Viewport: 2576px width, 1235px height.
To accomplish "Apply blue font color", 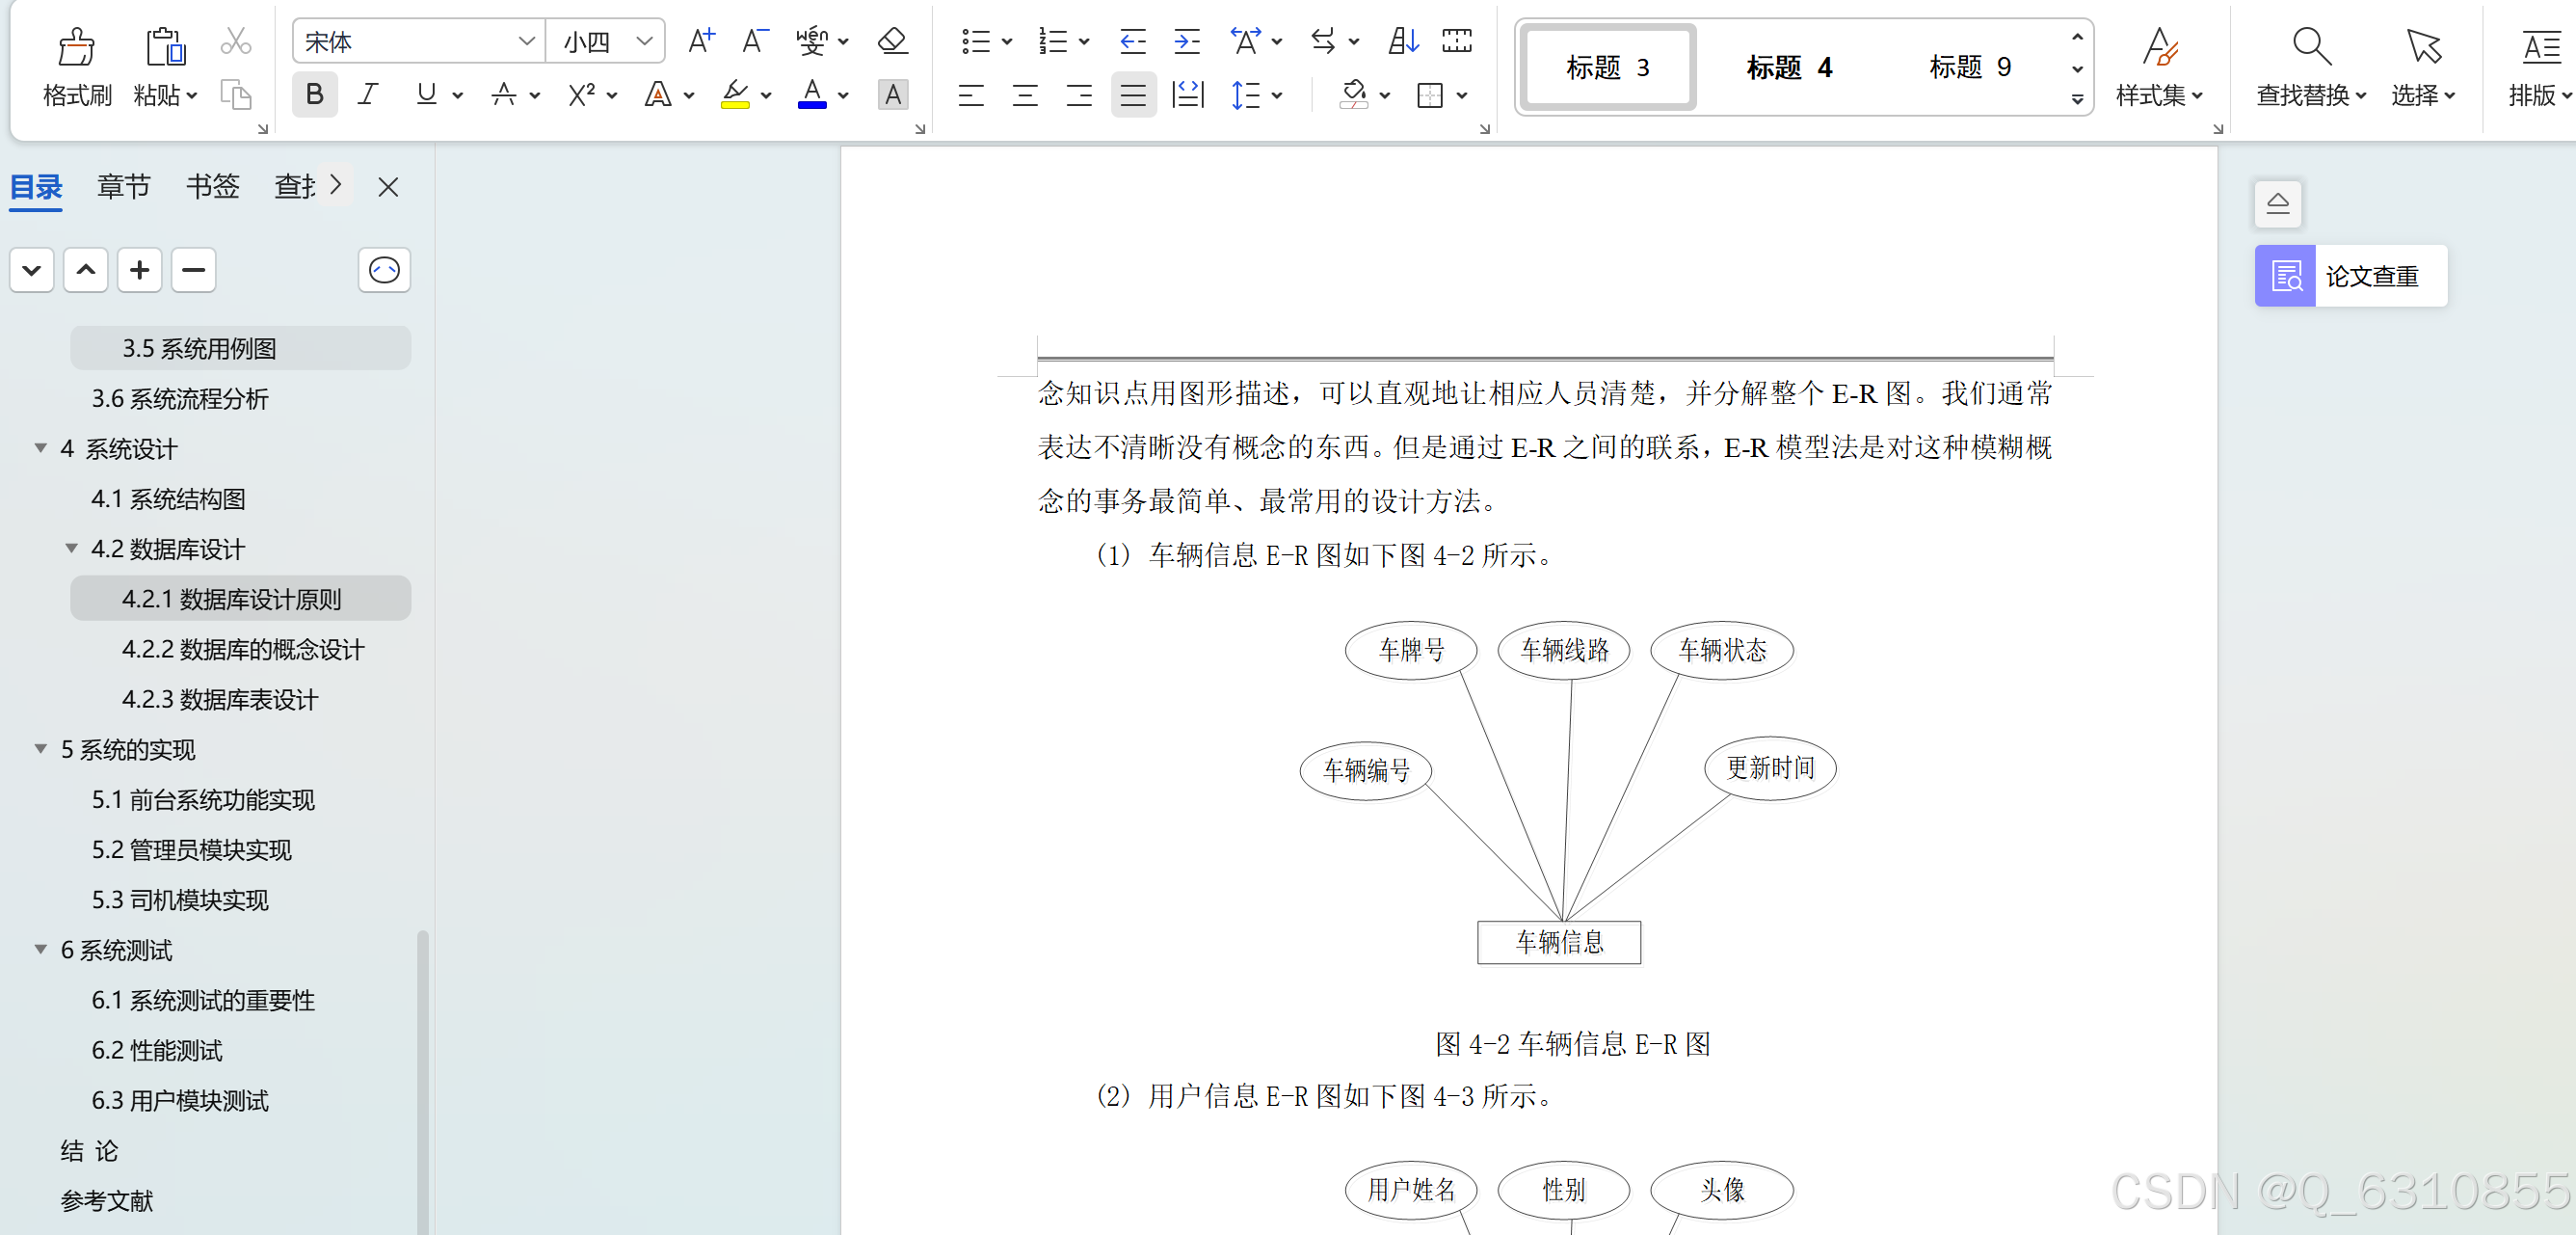I will pos(812,95).
